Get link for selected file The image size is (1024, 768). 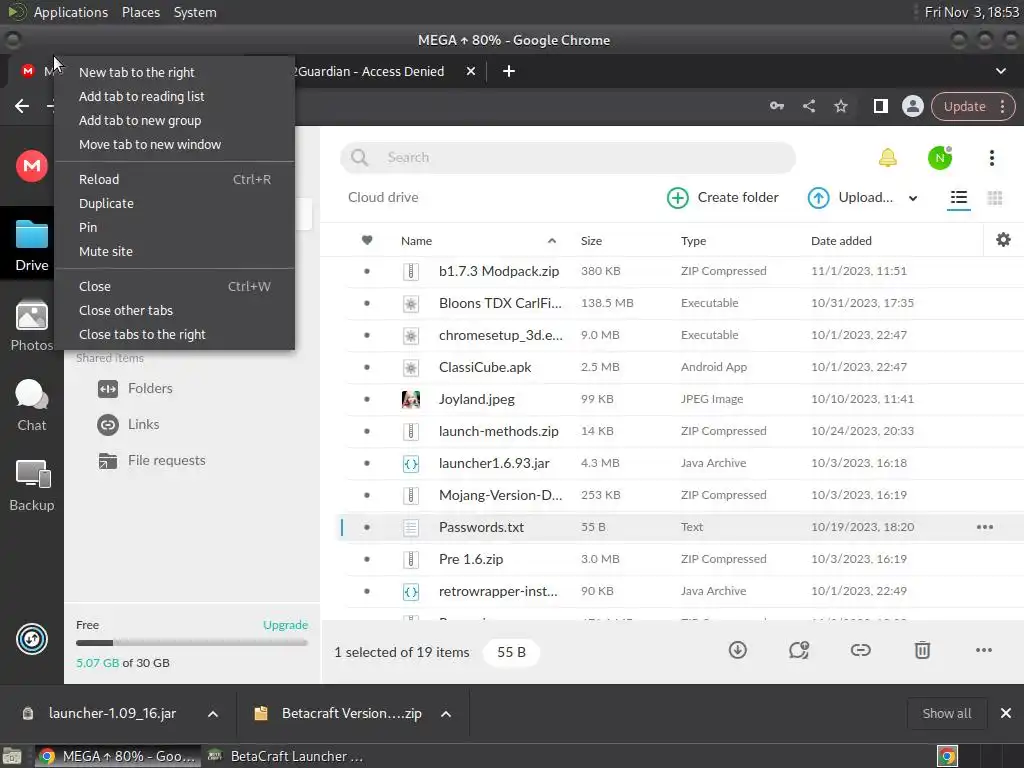click(860, 650)
